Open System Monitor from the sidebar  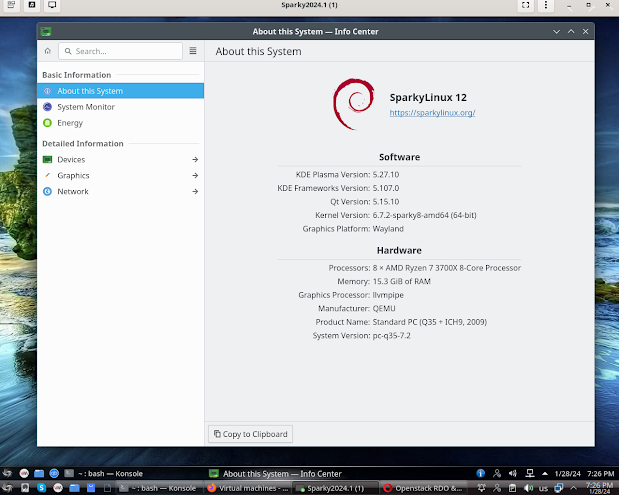pos(120,107)
